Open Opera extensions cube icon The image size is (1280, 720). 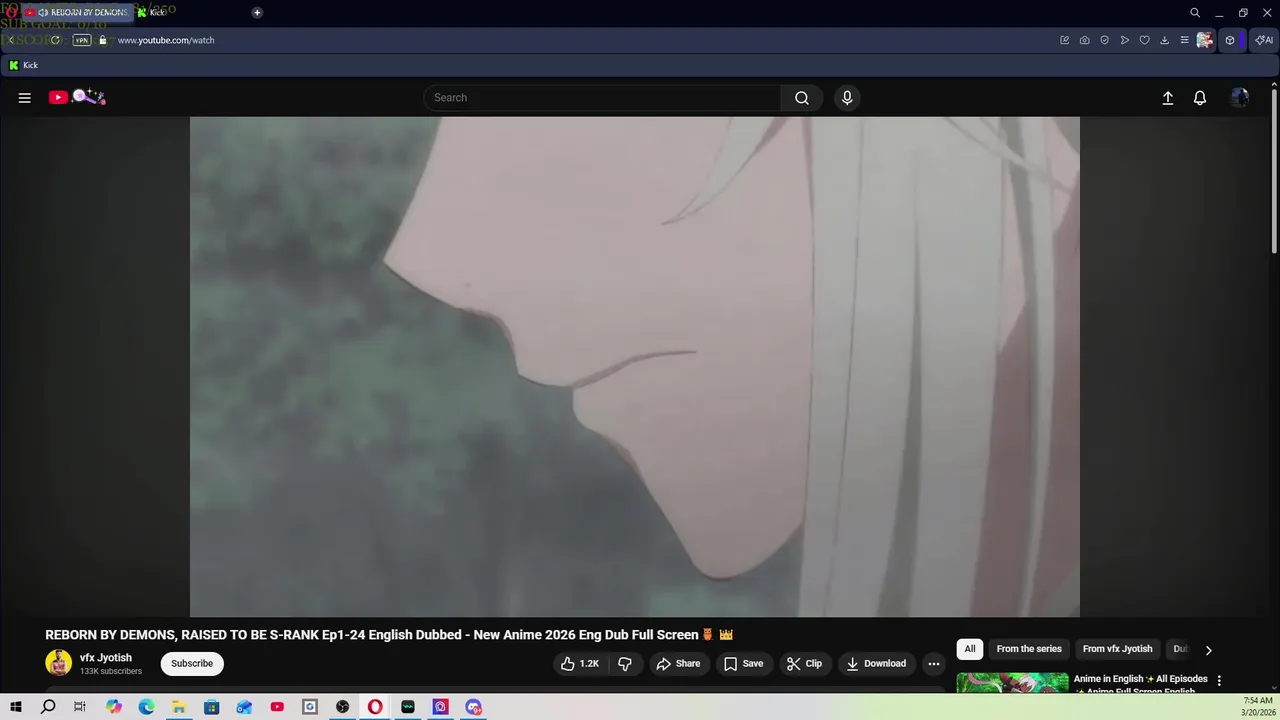[x=1230, y=40]
